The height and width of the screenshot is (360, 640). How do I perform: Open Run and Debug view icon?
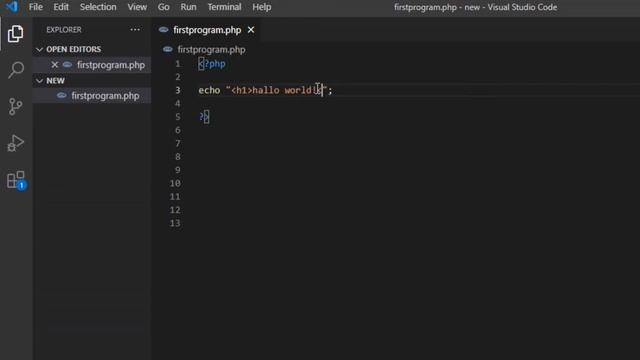[16, 143]
